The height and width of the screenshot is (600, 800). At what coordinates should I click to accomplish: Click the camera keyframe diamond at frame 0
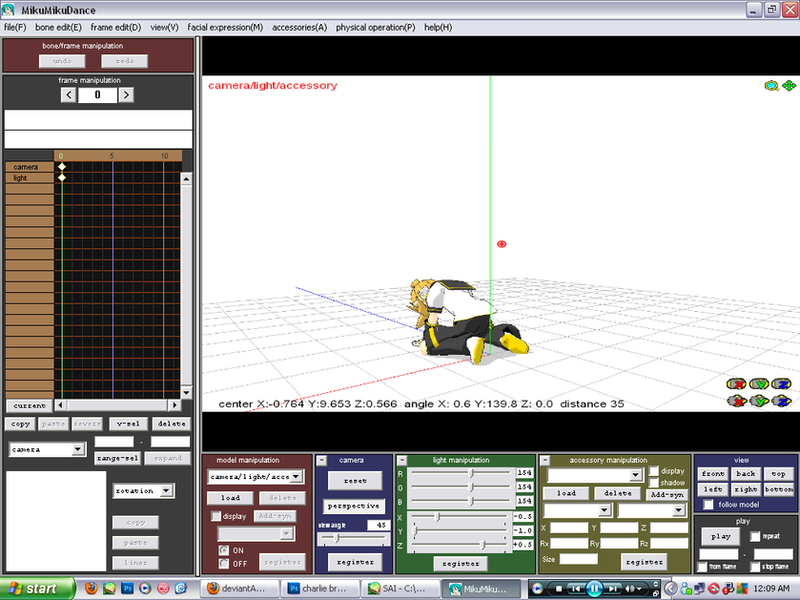point(62,167)
